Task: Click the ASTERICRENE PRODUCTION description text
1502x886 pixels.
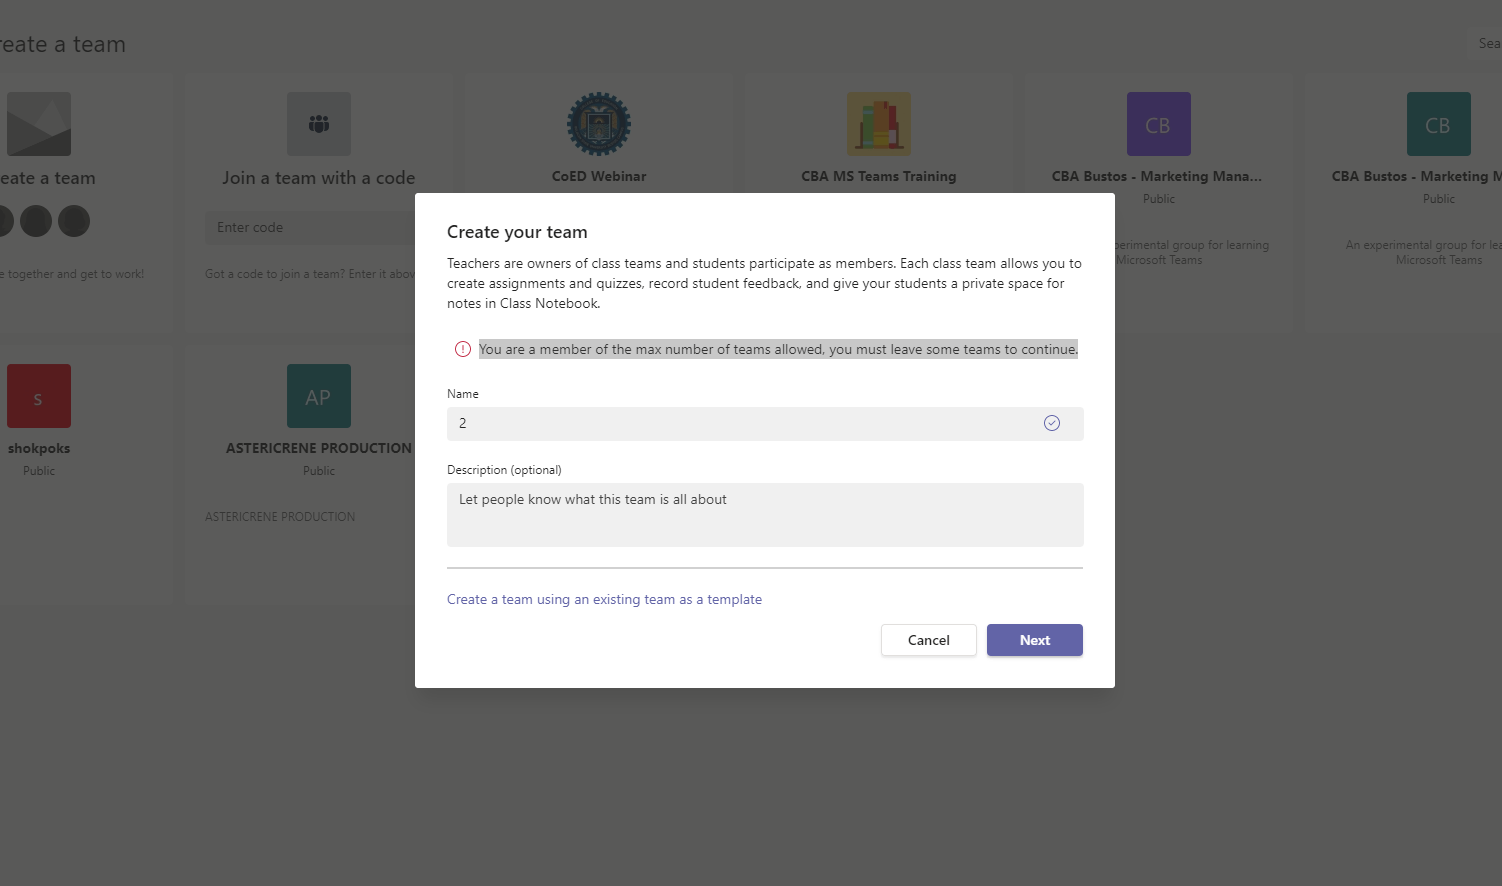Action: pos(280,517)
